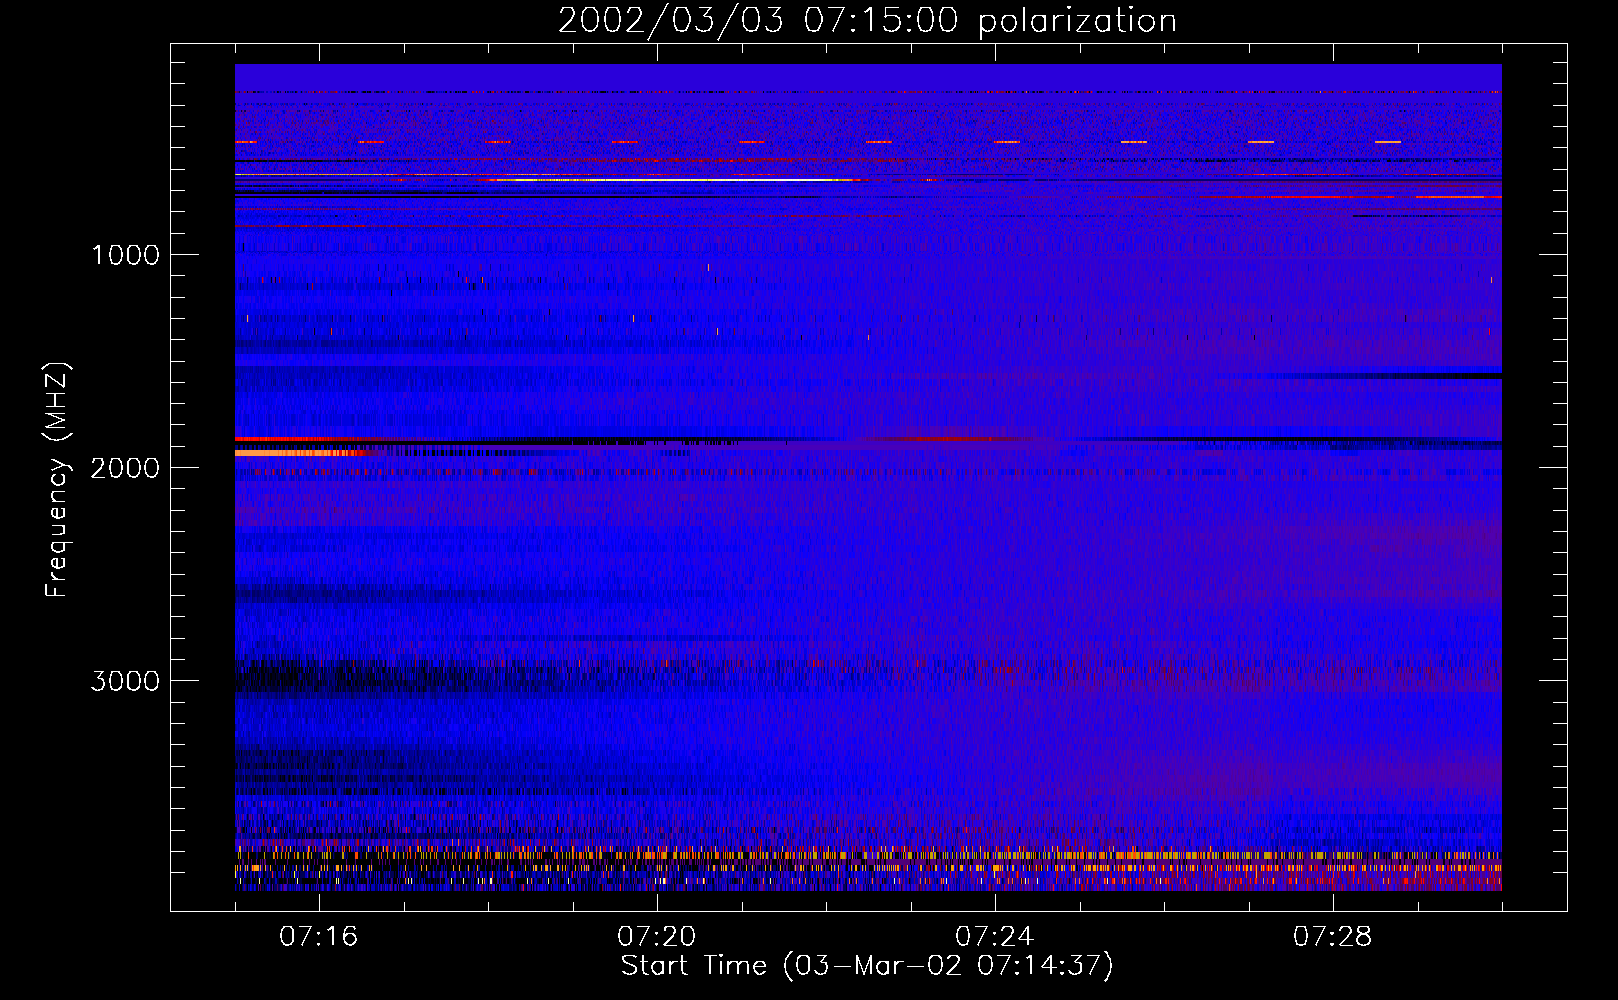Click the yellow-orange noisy band at spectrogram bottom
Screen dimensions: 1618x1000
[x=868, y=856]
